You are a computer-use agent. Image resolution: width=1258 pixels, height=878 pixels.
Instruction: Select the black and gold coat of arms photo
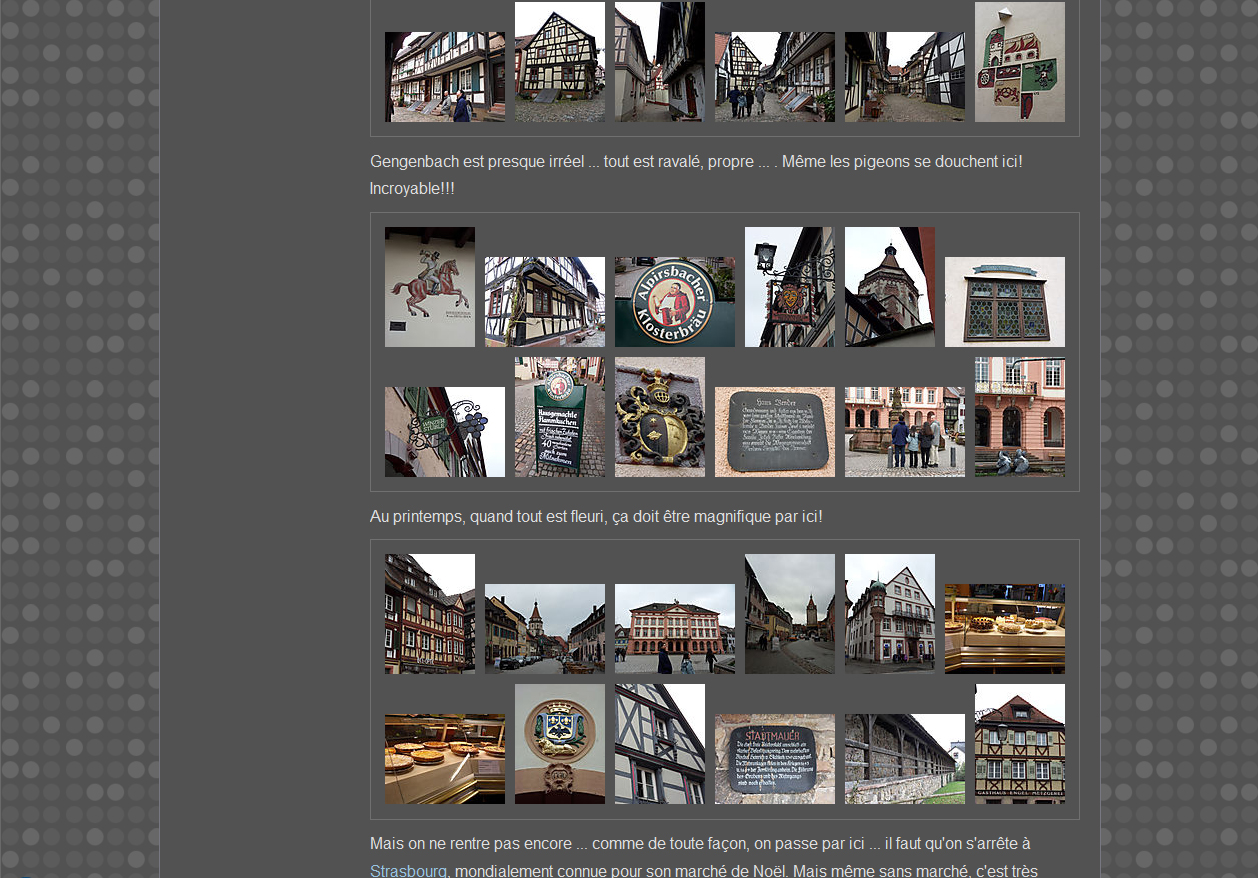click(659, 417)
